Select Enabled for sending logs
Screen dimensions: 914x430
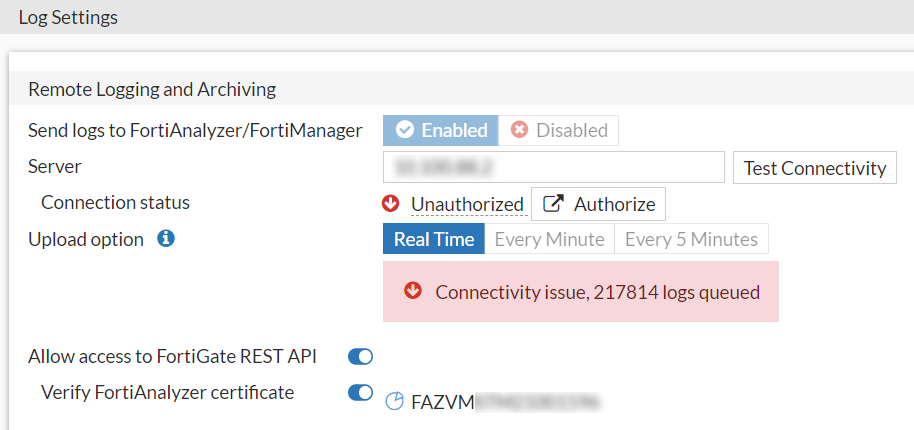(x=441, y=130)
